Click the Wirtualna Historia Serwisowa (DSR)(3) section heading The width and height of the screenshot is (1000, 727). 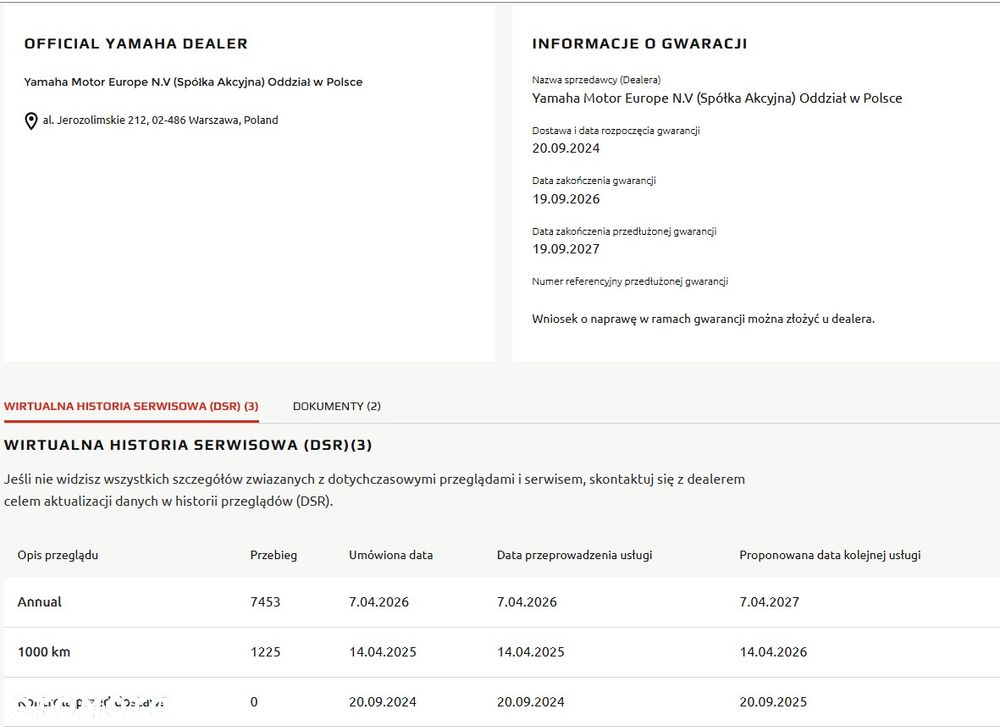188,445
